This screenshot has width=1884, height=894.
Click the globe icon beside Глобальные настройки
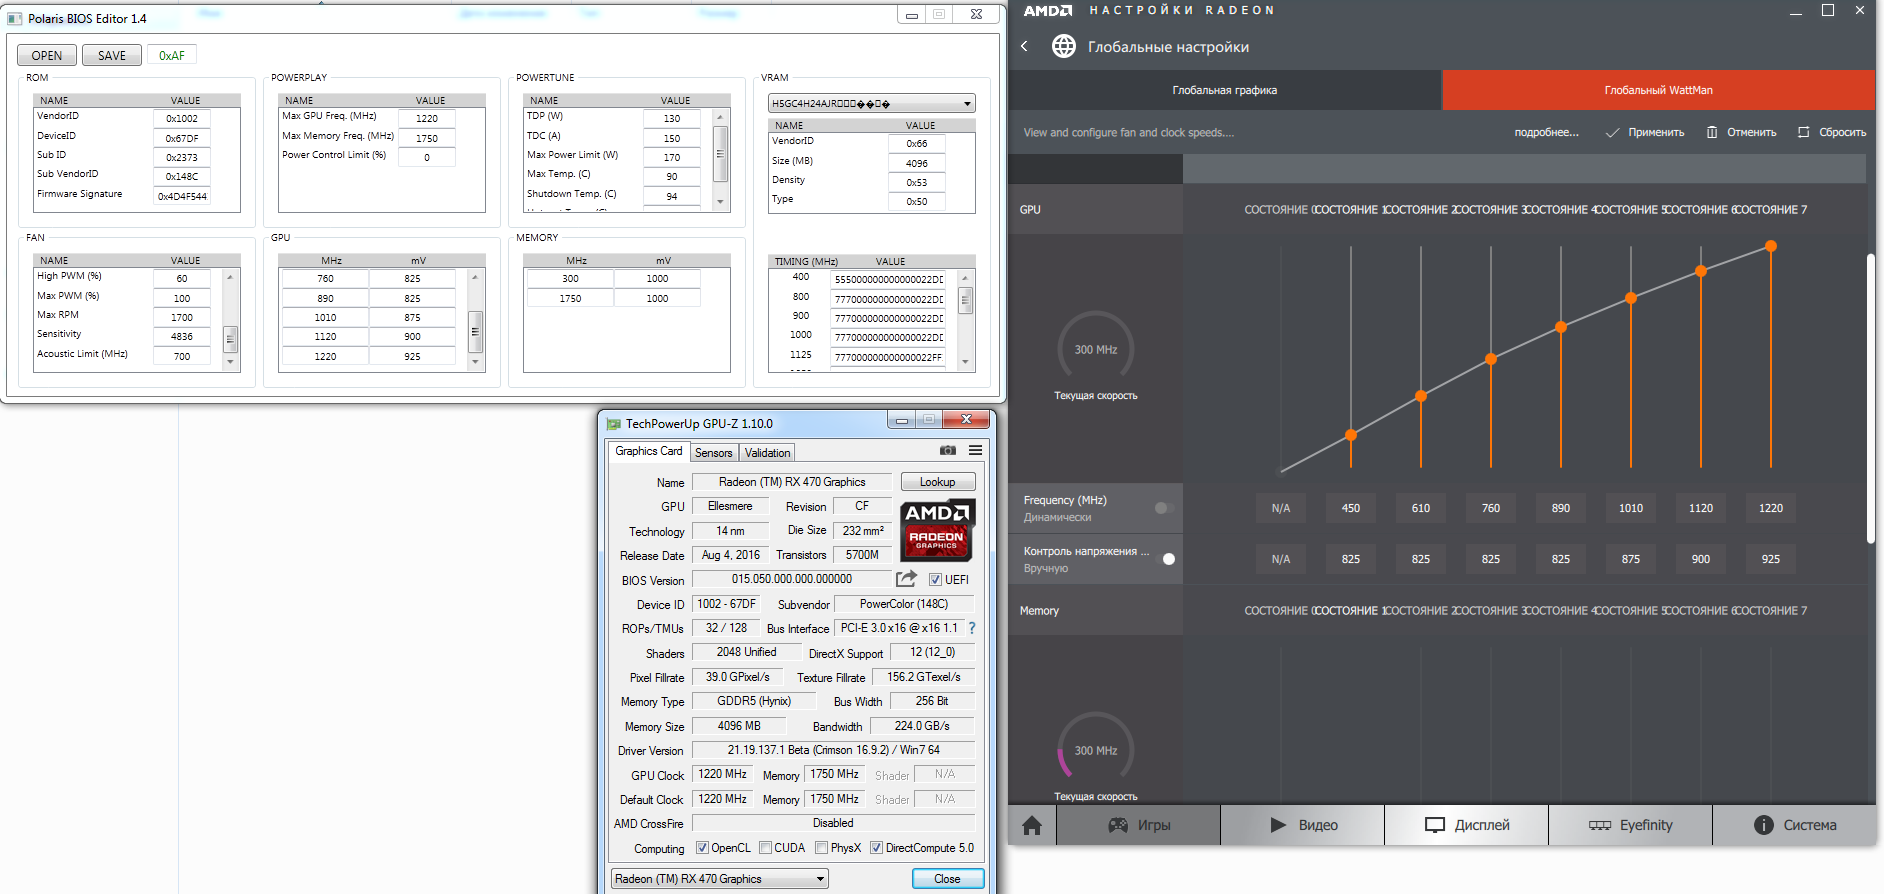tap(1064, 46)
